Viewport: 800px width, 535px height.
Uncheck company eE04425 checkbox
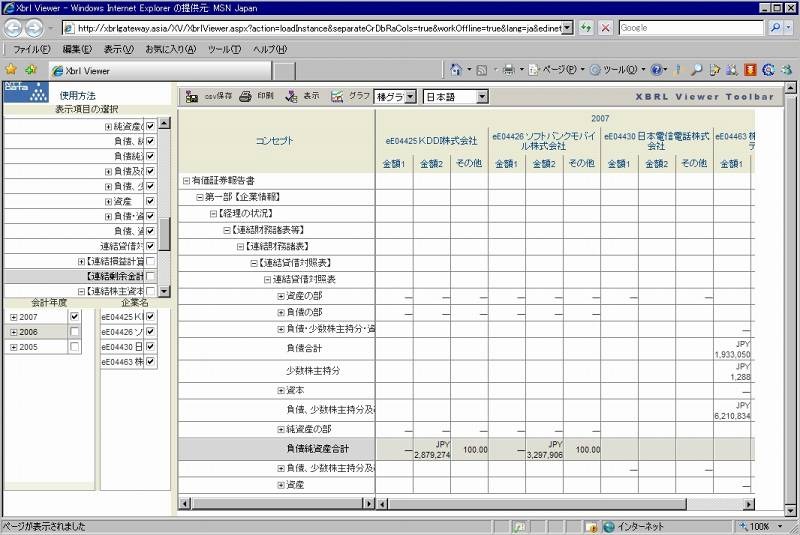[151, 317]
